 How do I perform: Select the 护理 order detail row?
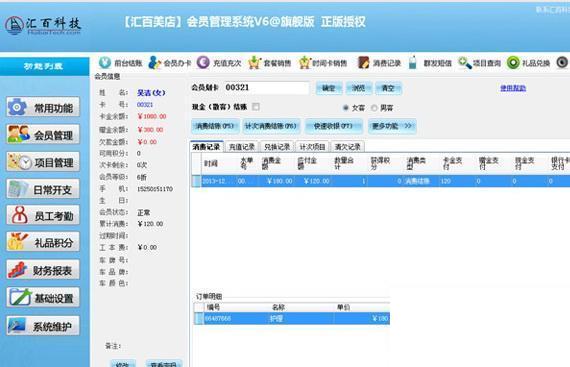coord(292,318)
